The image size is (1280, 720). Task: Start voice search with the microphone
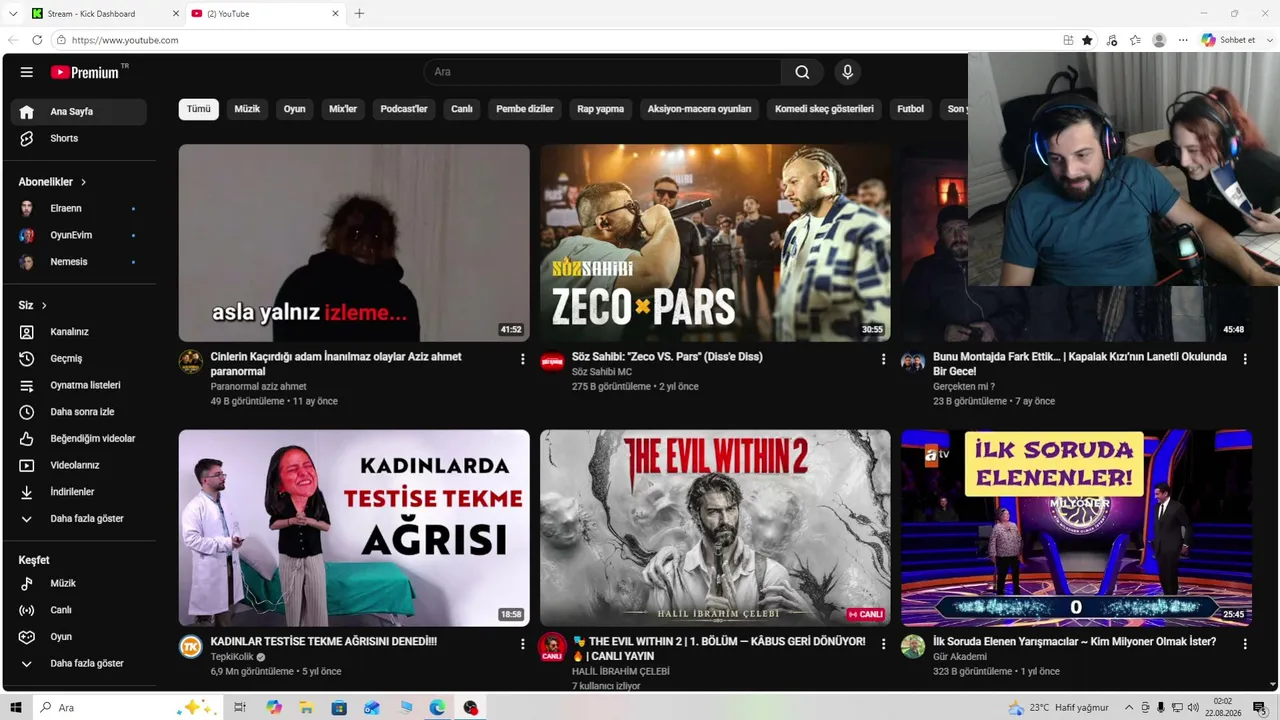[x=847, y=72]
